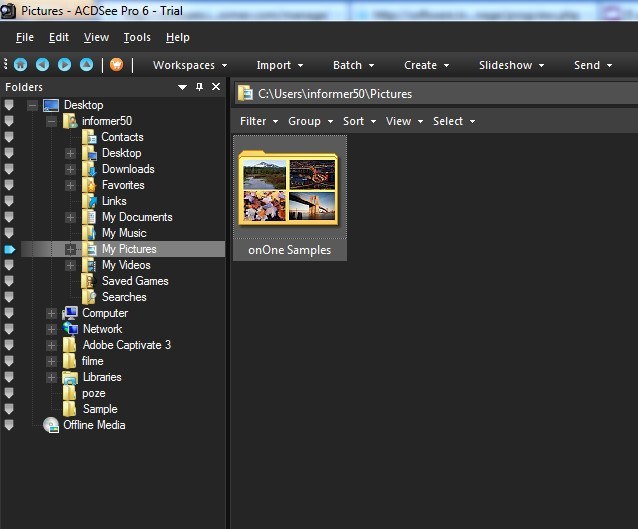Toggle Easy-Select marker for Computer
Viewport: 638px width, 529px height.
(9, 313)
